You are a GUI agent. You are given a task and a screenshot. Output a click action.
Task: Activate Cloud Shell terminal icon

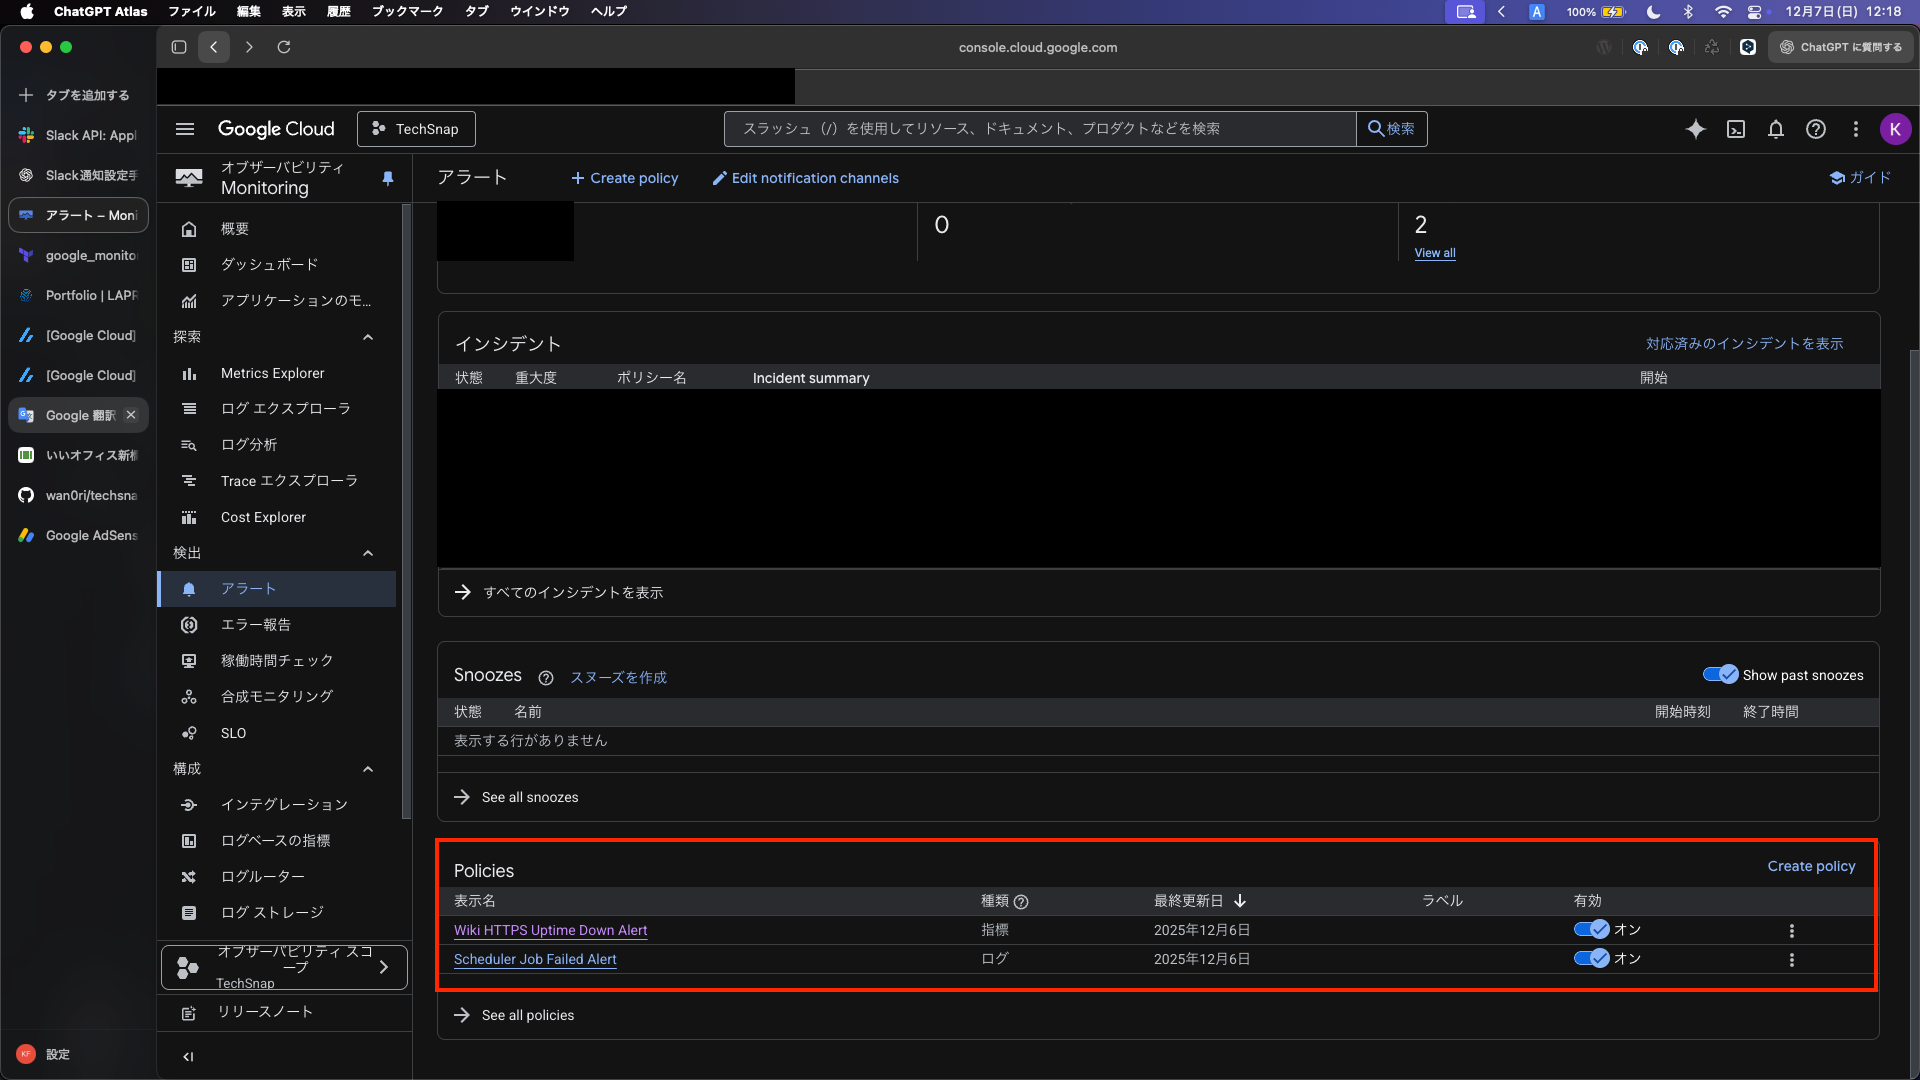click(x=1736, y=129)
